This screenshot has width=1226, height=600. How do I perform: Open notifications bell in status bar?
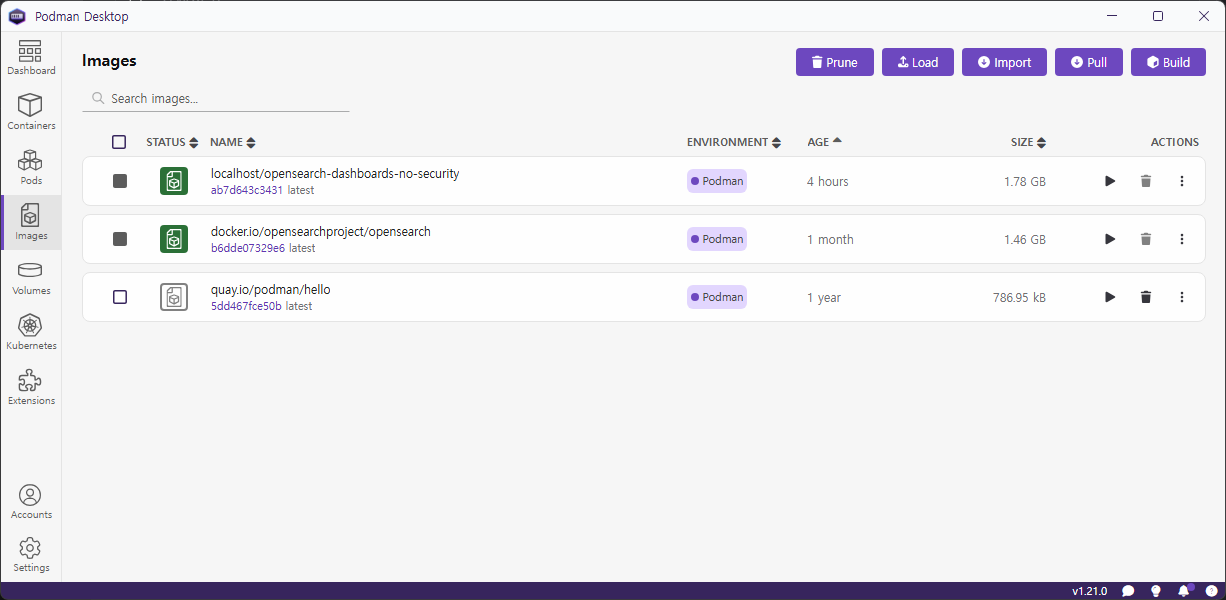click(1184, 591)
